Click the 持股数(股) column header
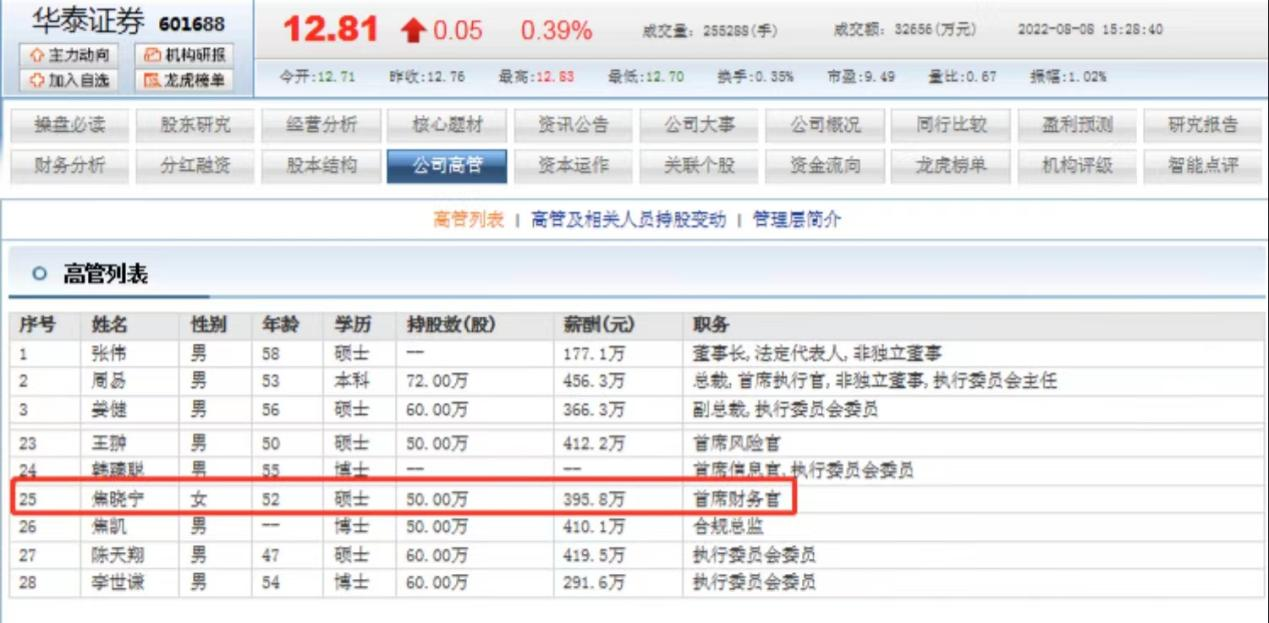1269x623 pixels. pyautogui.click(x=451, y=326)
